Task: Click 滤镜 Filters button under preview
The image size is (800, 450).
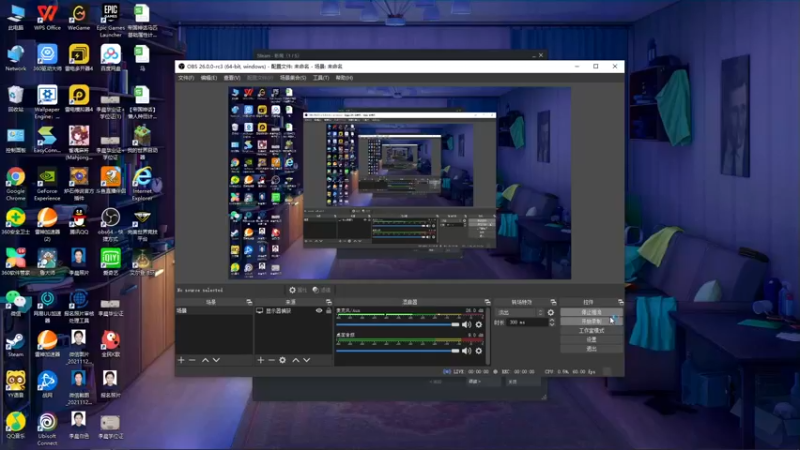Action: click(321, 290)
